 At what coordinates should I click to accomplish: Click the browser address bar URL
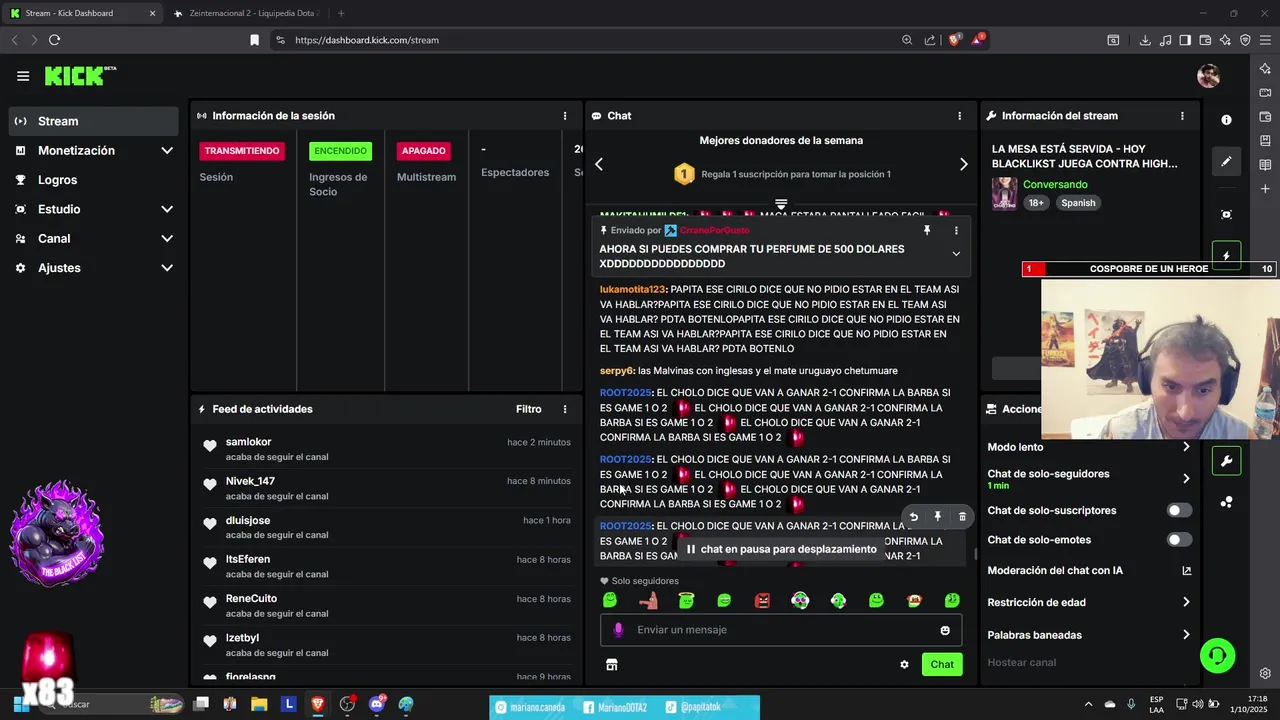coord(367,40)
